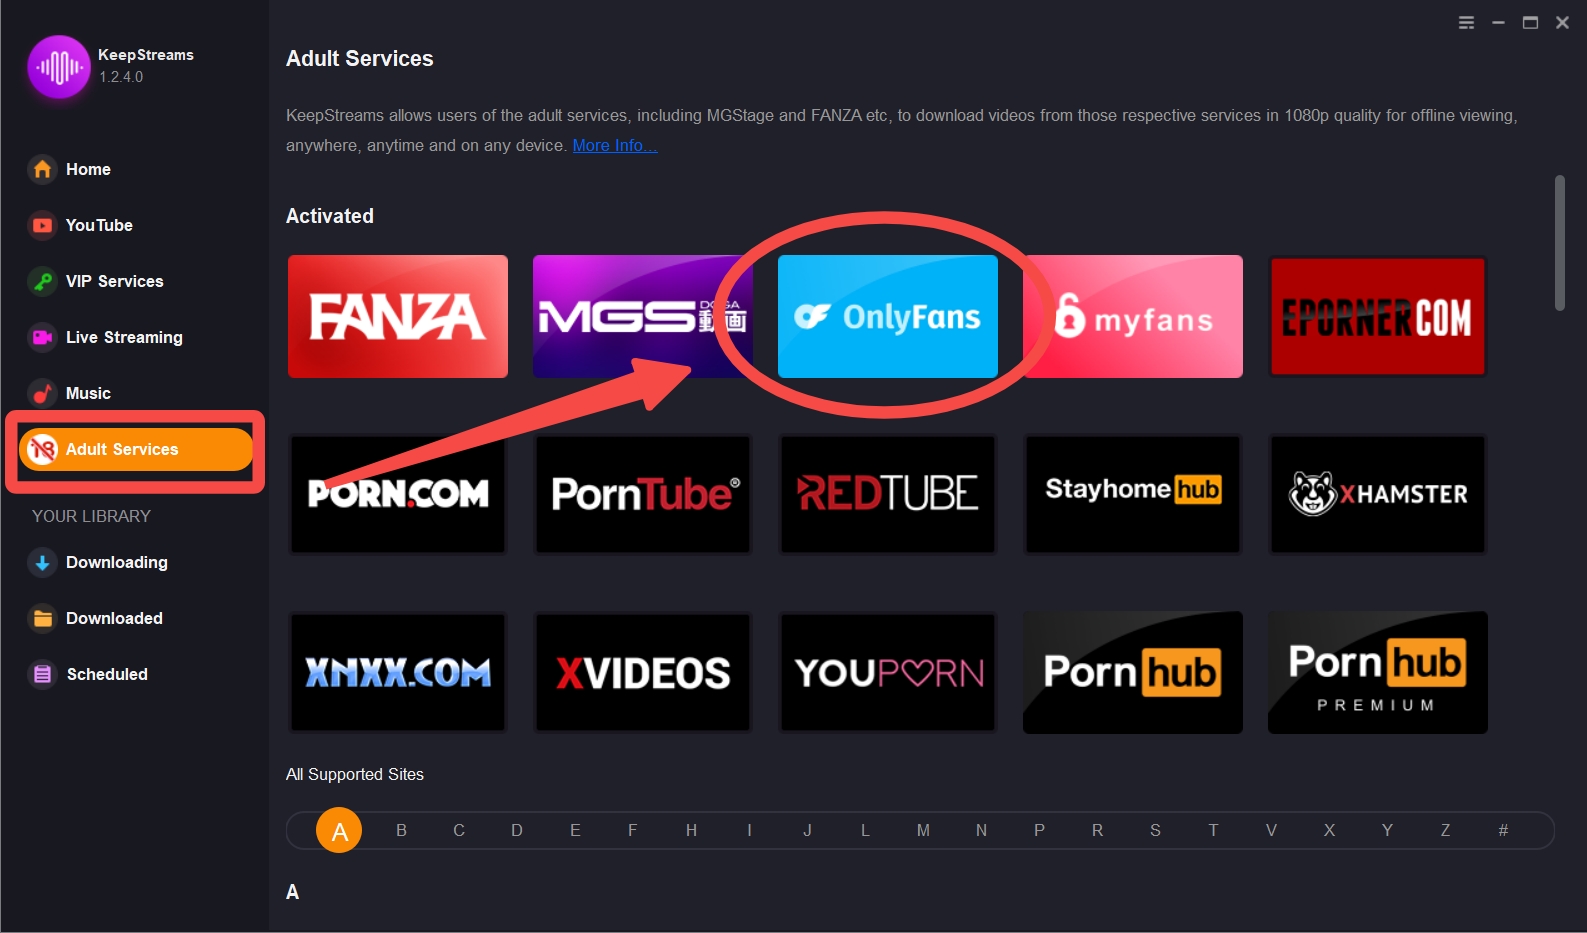
Task: Open the EPORNER.COM tile
Action: coord(1378,316)
